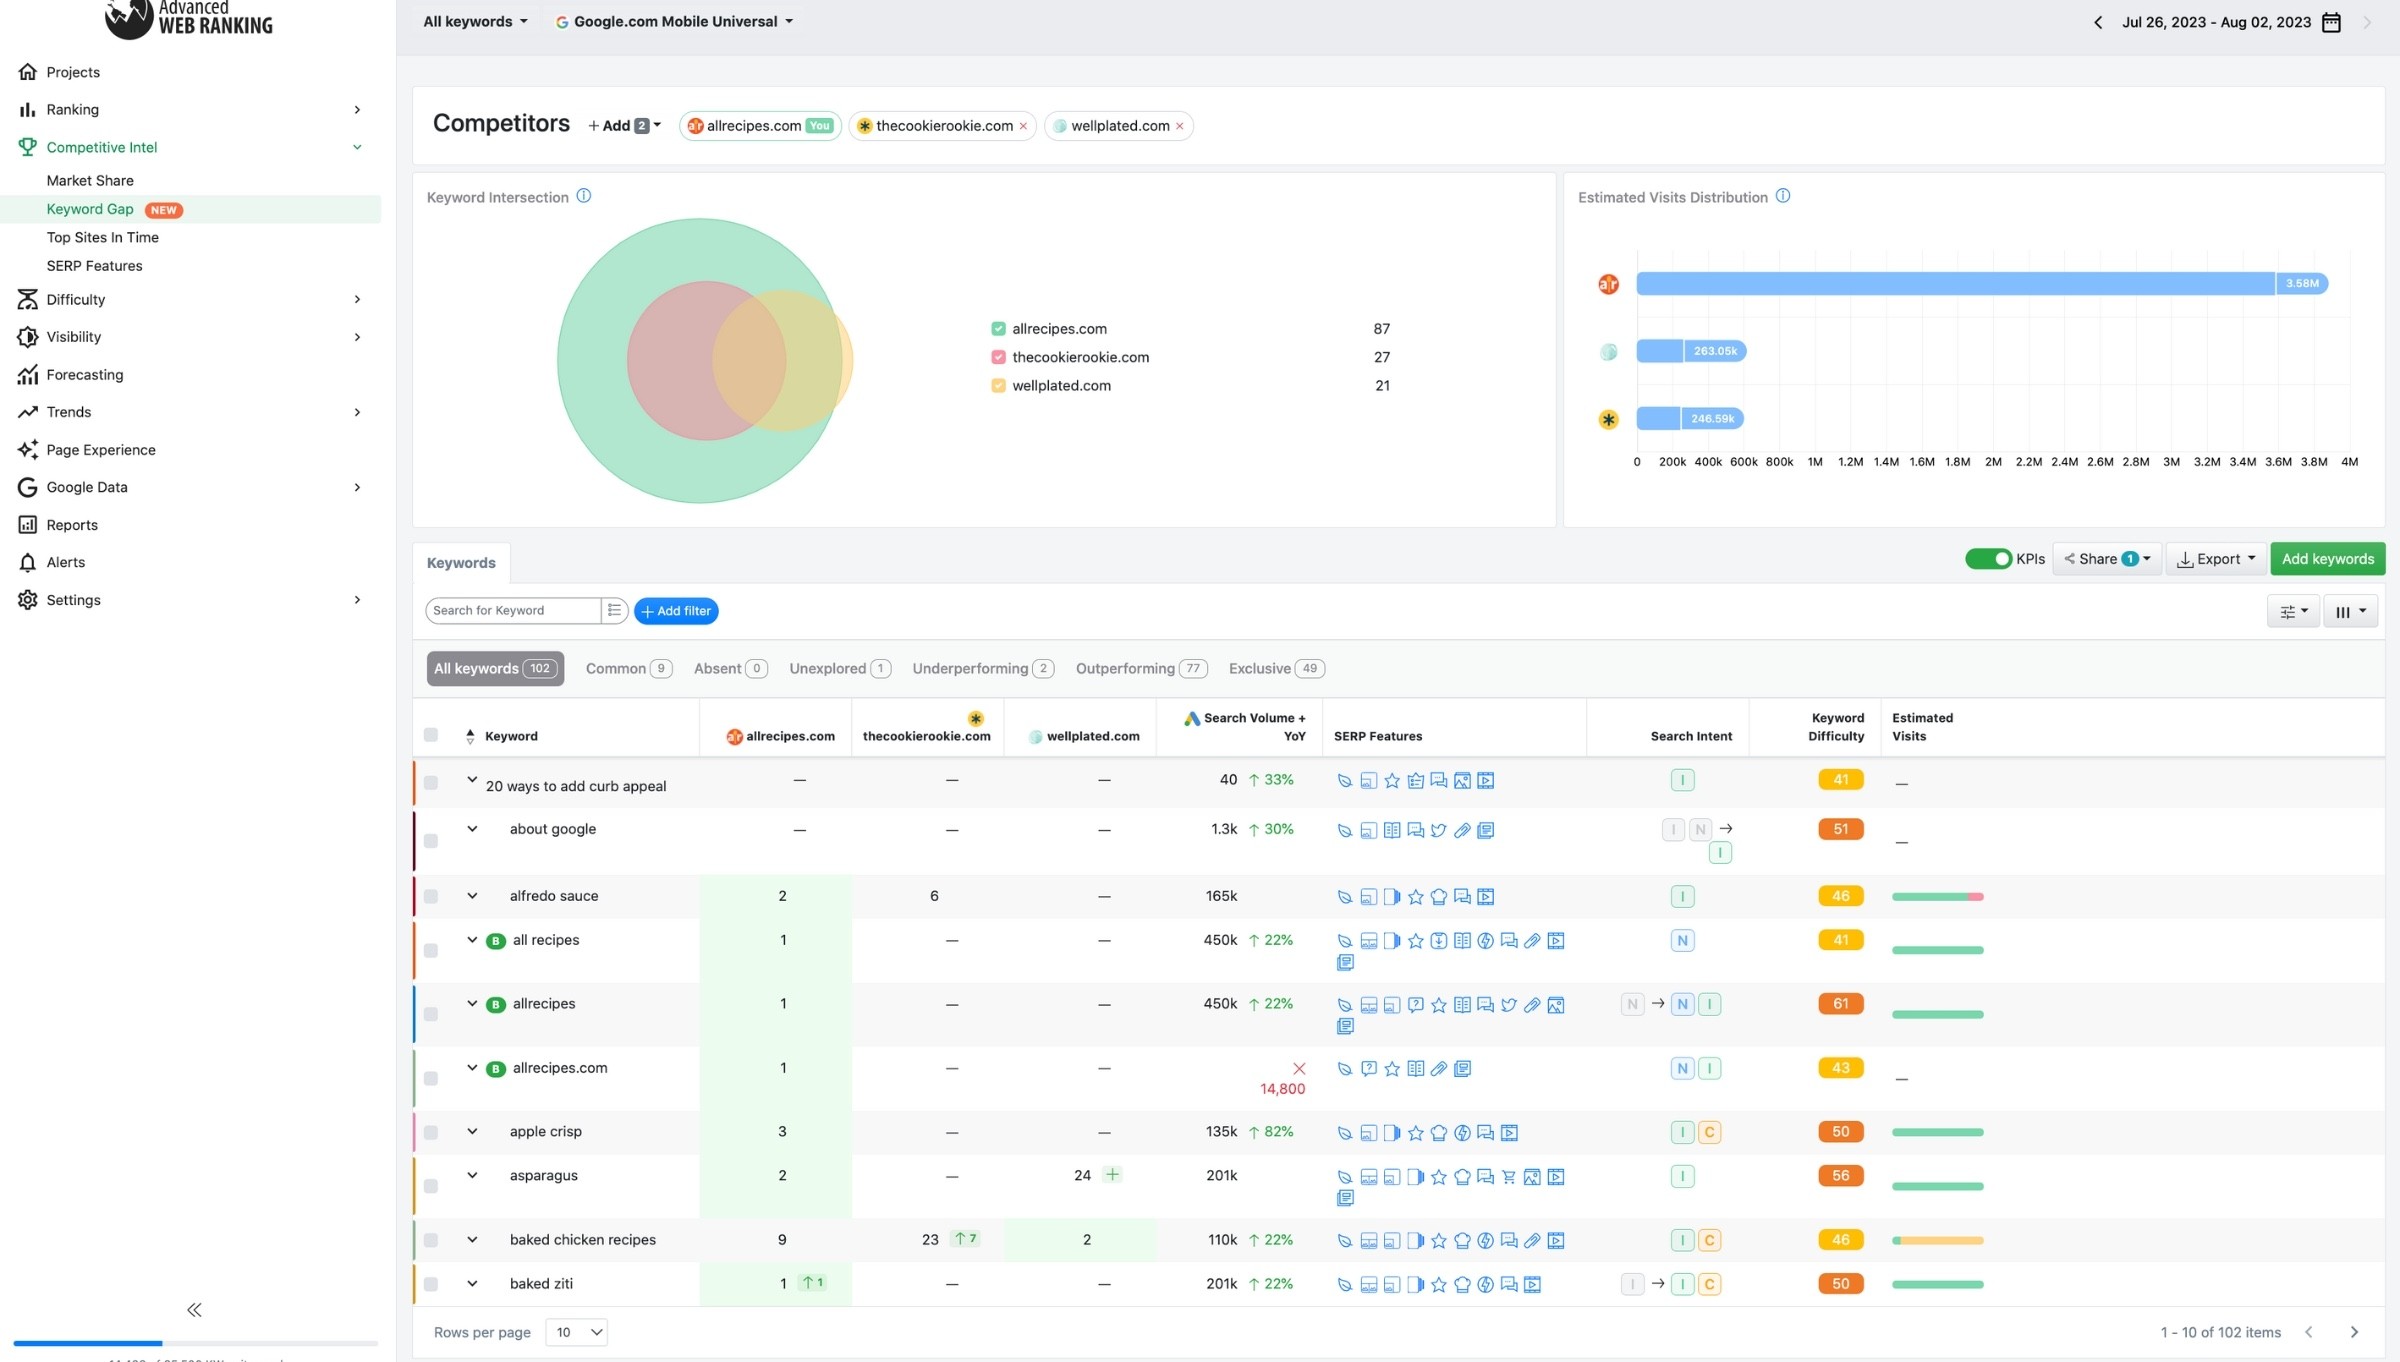Click the Competitive Intel trophy icon
Image resolution: width=2400 pixels, height=1362 pixels.
(27, 147)
